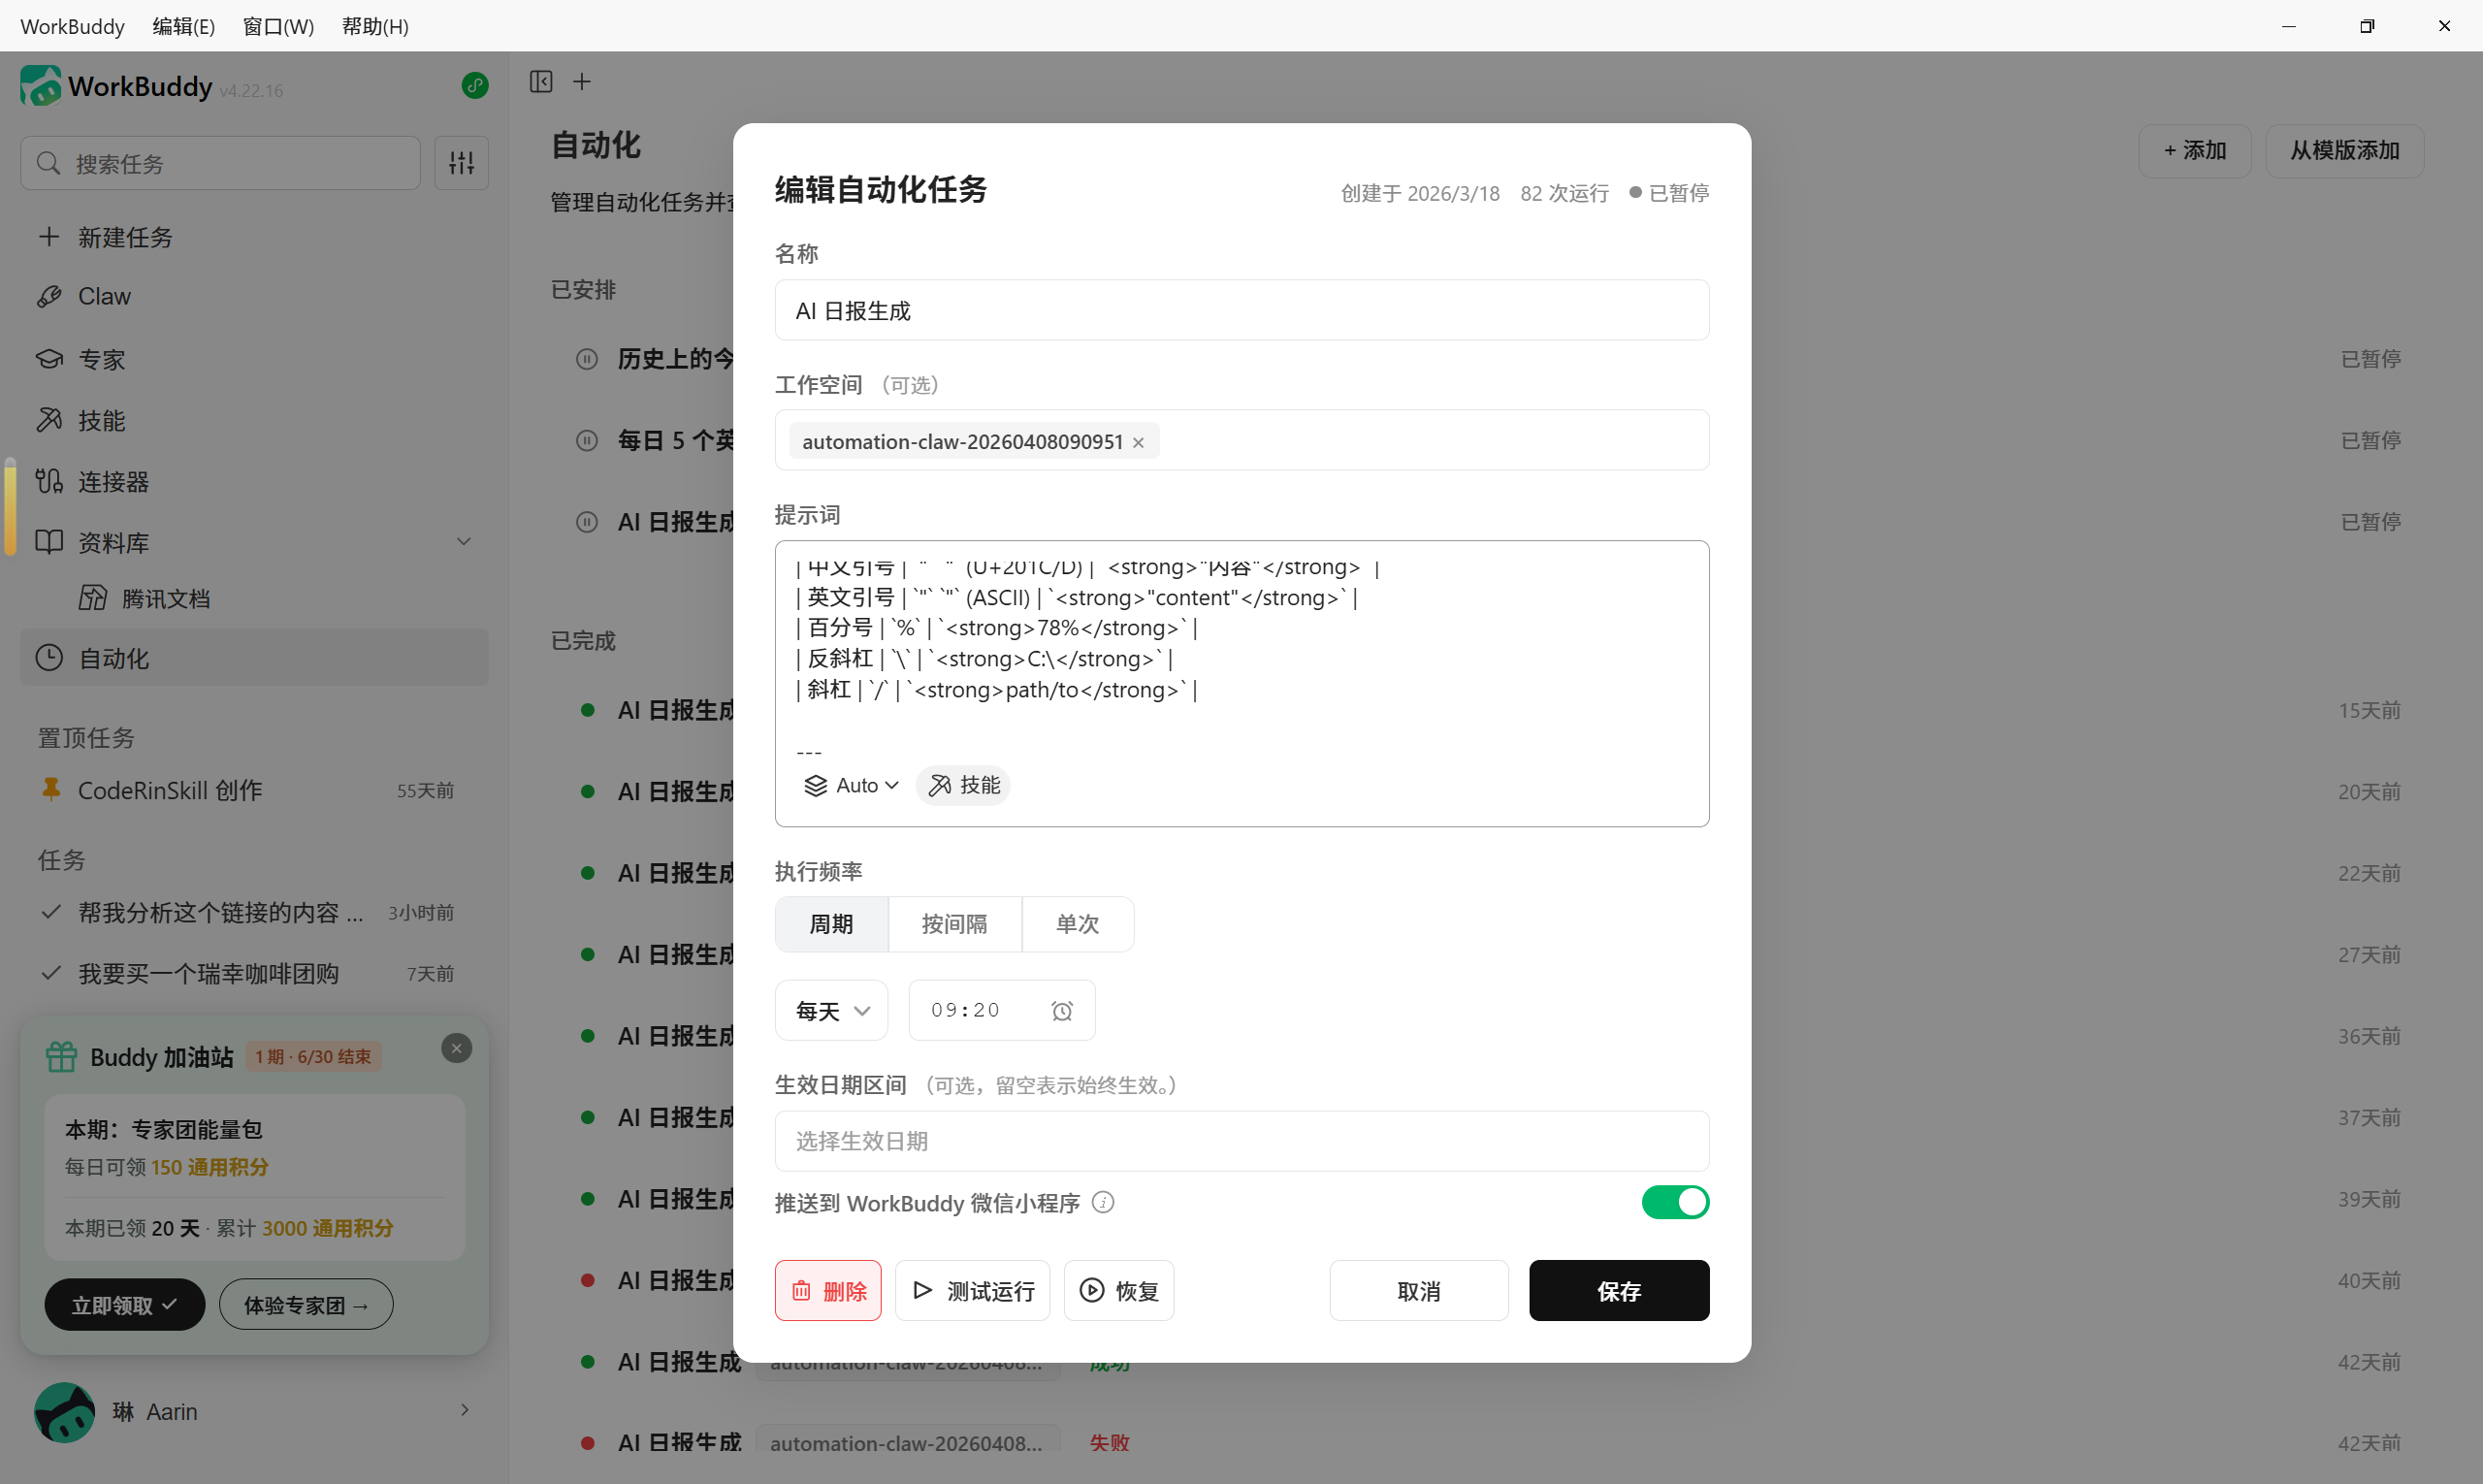
Task: Open the 每天 frequency dropdown
Action: click(x=831, y=1011)
